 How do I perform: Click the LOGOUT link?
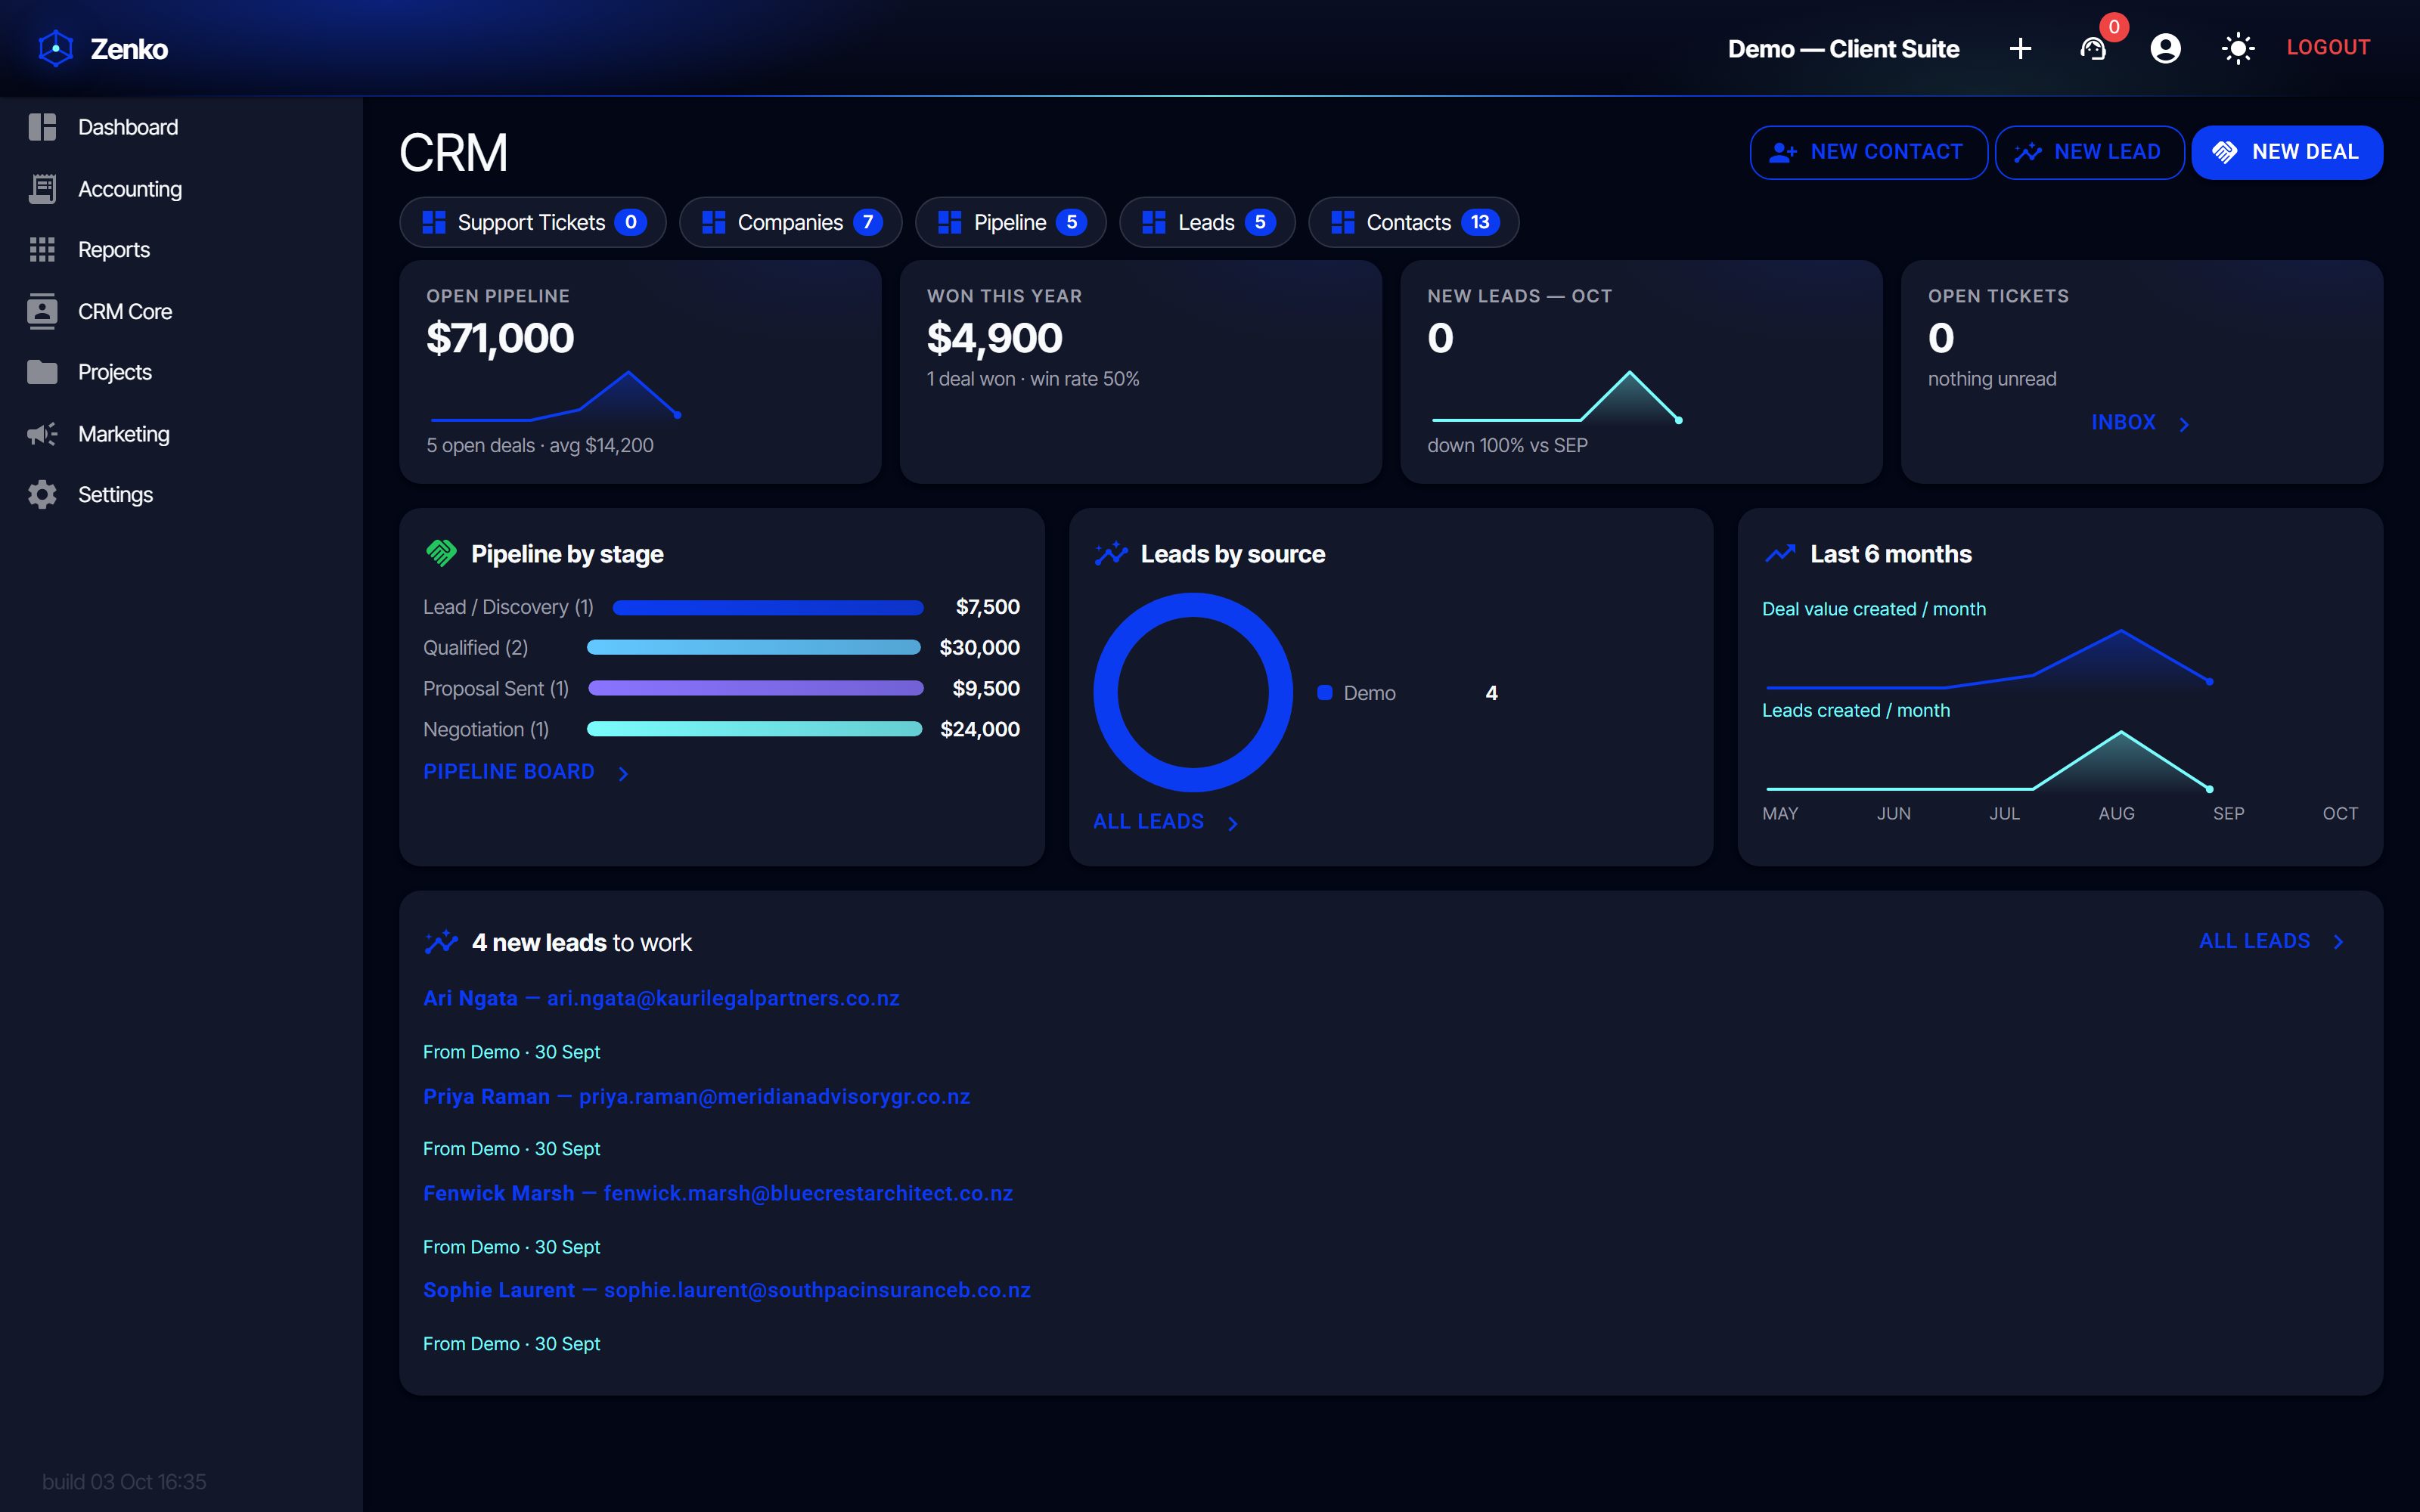[2328, 47]
